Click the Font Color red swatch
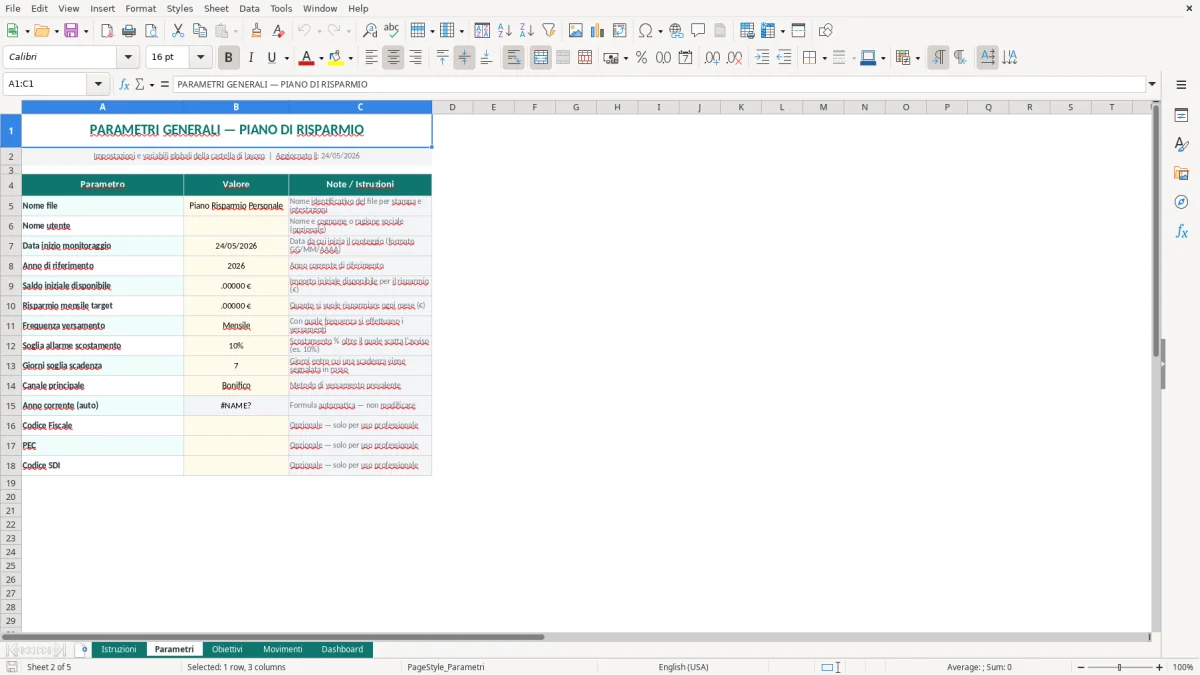The image size is (1200, 675). [x=306, y=58]
